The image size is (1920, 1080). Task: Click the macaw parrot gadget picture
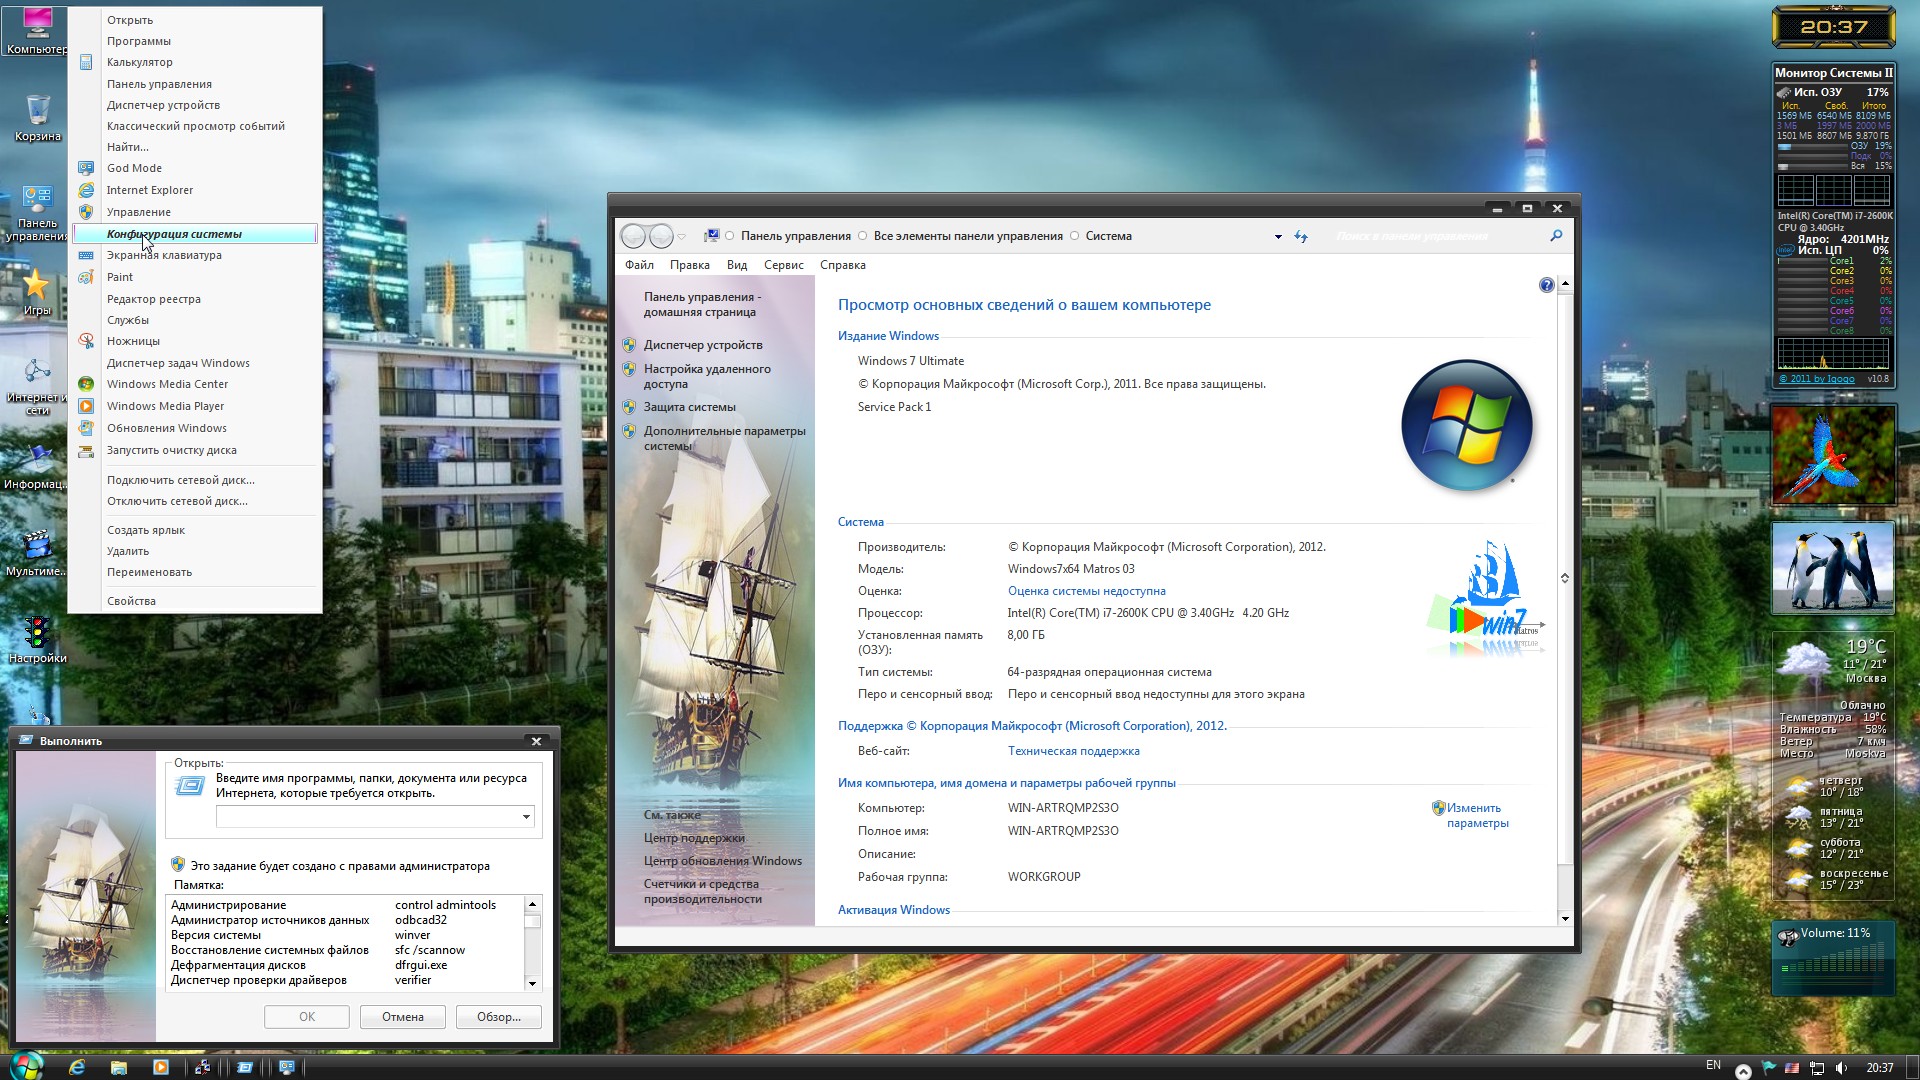(x=1833, y=455)
